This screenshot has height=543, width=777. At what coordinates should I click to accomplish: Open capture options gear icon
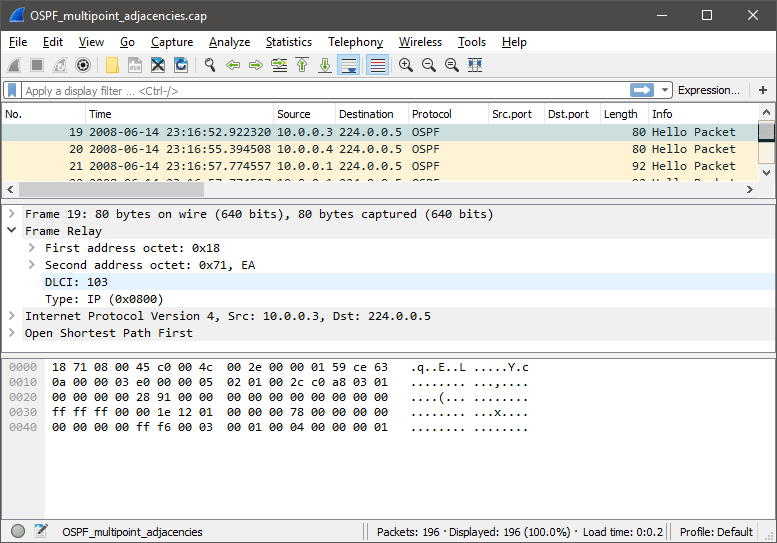pos(83,65)
